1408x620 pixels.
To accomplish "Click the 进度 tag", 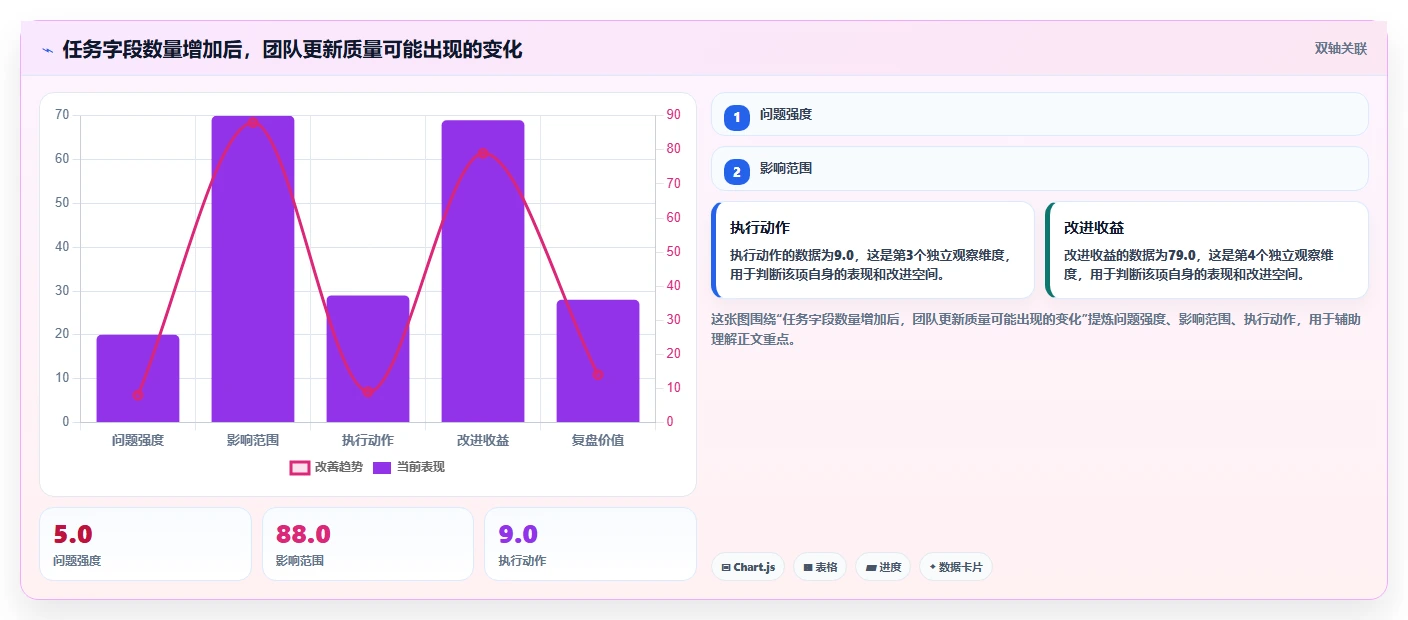I will pos(883,567).
